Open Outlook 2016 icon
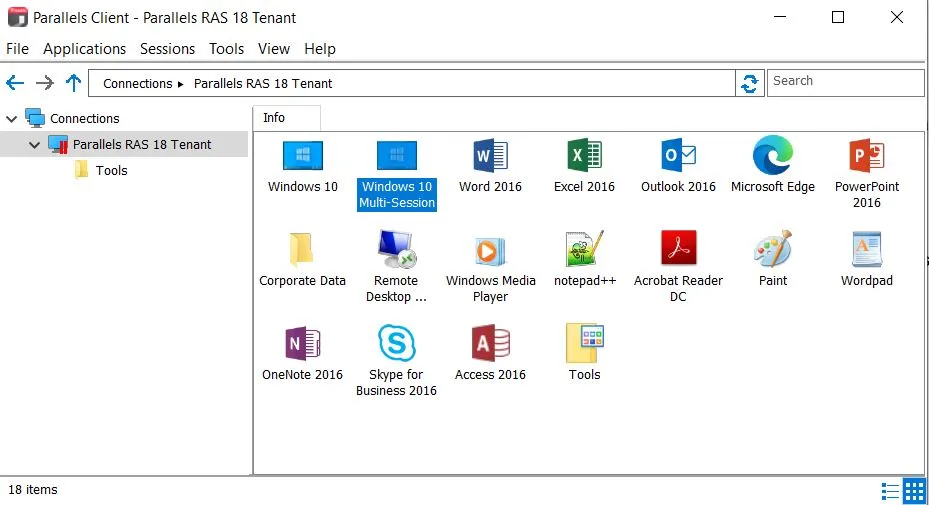This screenshot has height=505, width=929. pyautogui.click(x=678, y=157)
